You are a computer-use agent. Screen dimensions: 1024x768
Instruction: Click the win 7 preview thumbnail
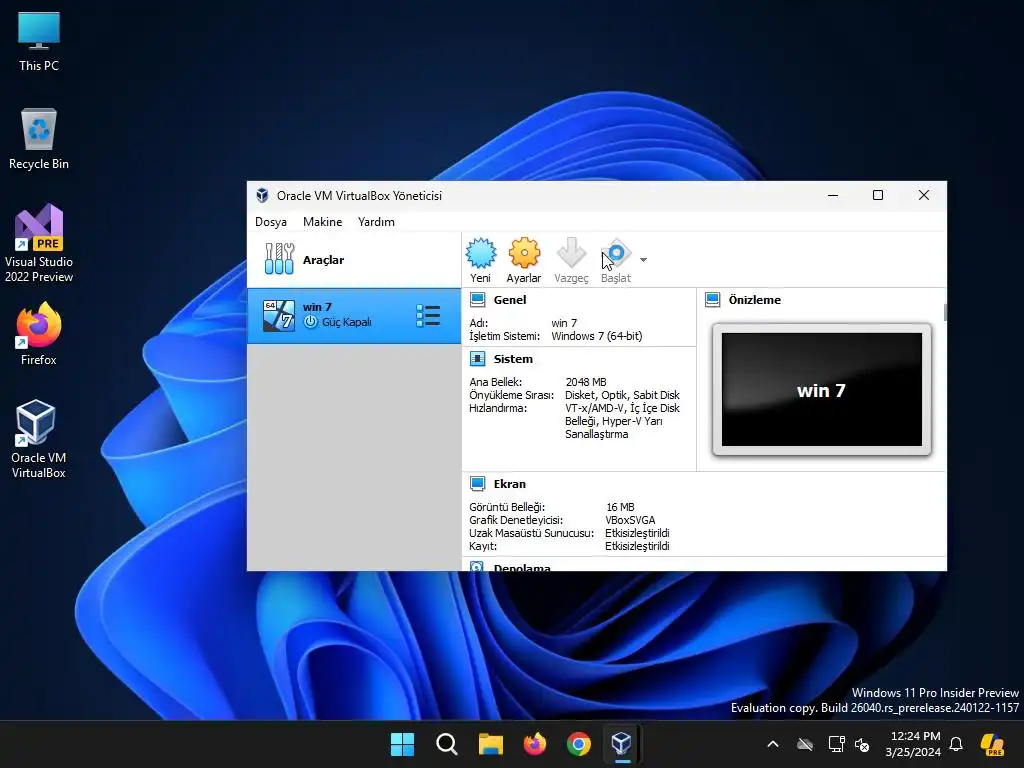click(822, 389)
